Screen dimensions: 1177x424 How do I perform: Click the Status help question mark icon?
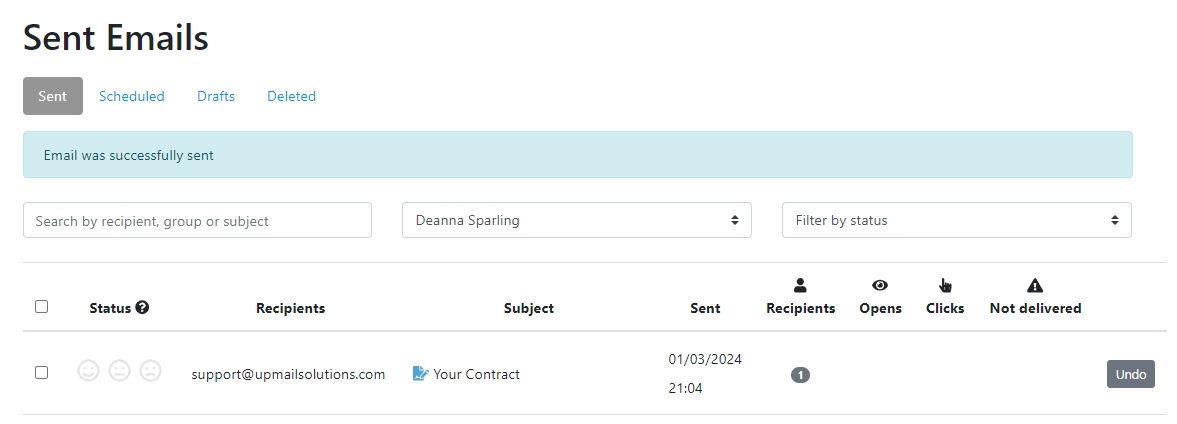[x=142, y=308]
